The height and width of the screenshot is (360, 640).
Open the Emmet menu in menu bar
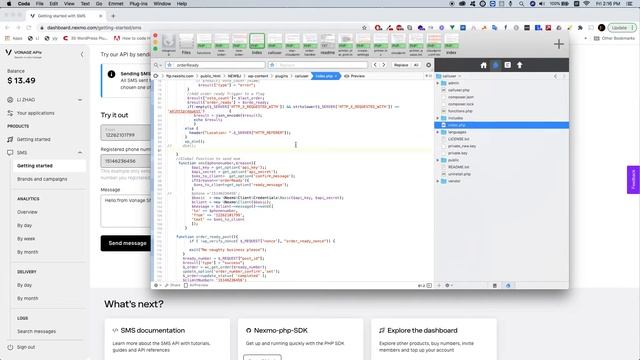pyautogui.click(x=116, y=4)
